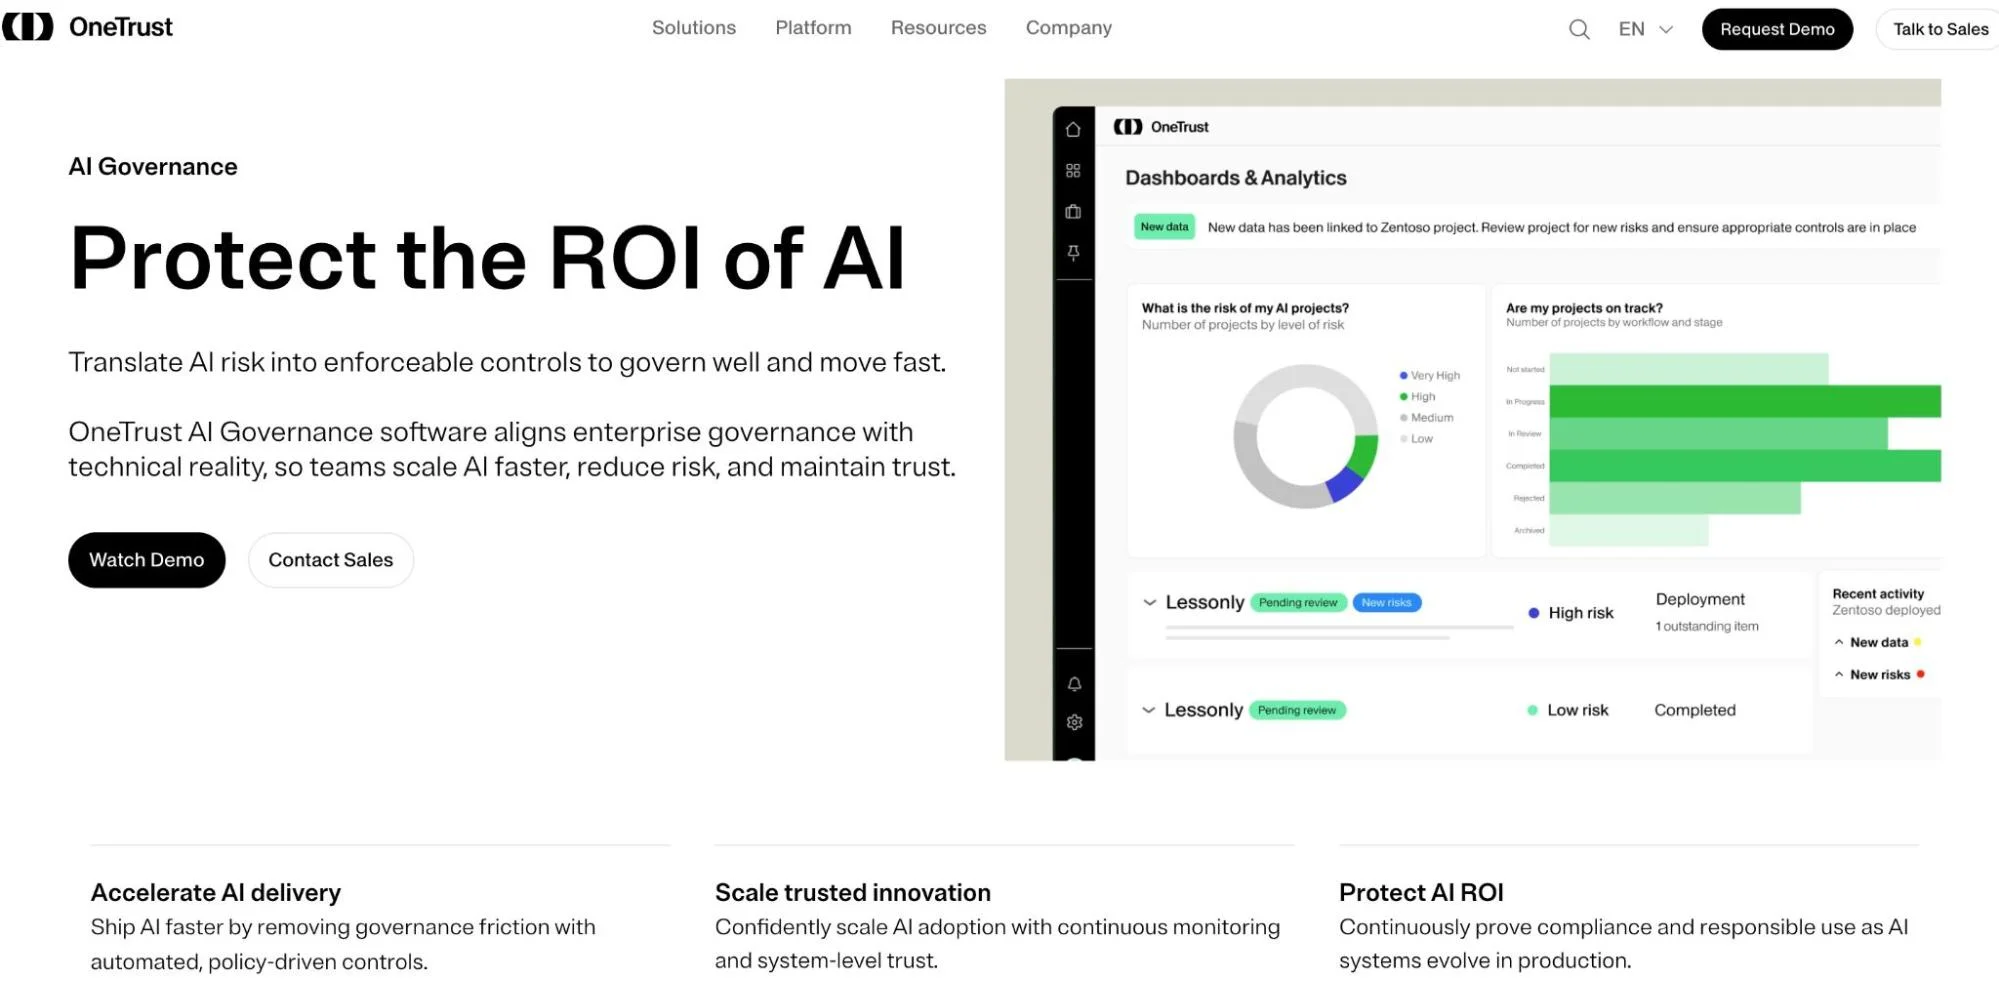Open the Solutions menu

694,28
